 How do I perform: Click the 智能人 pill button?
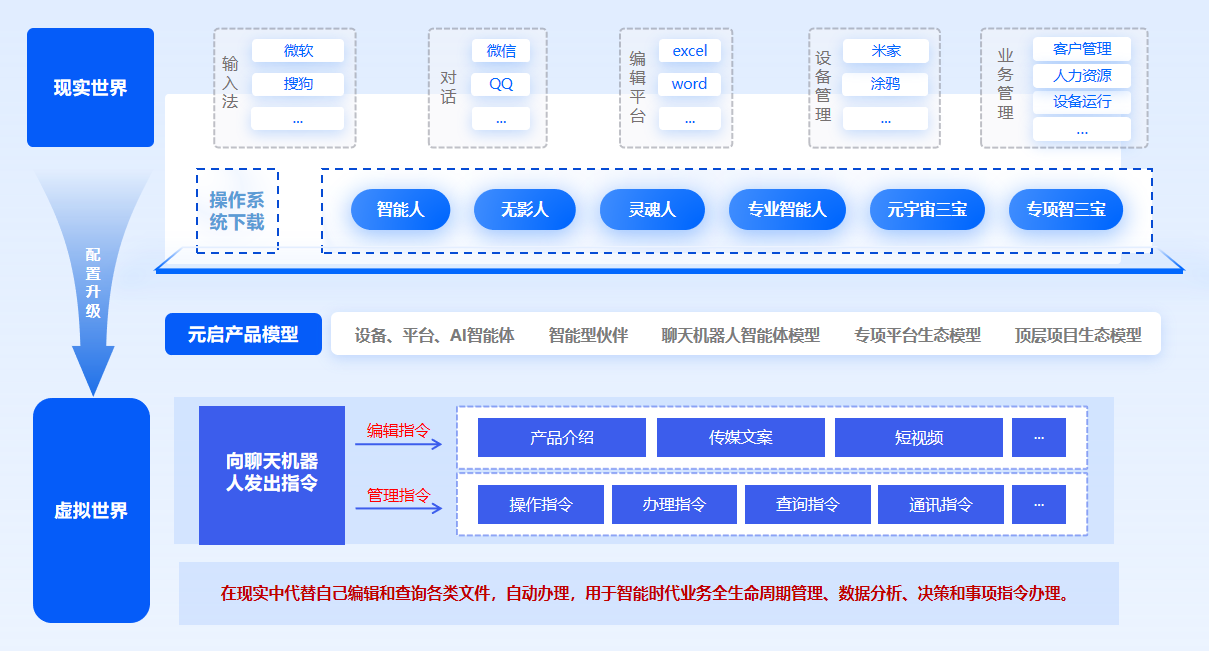point(400,210)
